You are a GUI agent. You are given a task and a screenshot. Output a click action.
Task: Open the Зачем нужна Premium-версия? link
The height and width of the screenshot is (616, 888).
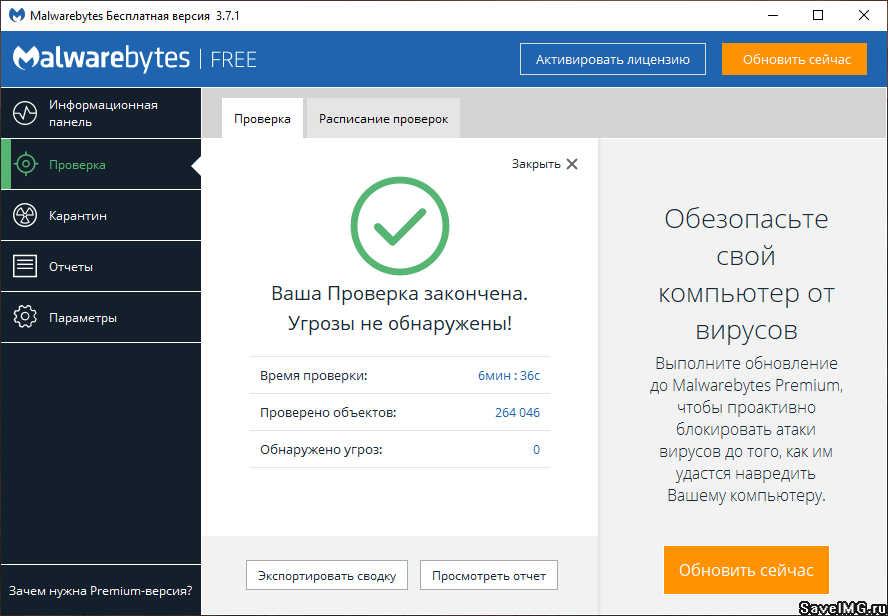pyautogui.click(x=100, y=591)
